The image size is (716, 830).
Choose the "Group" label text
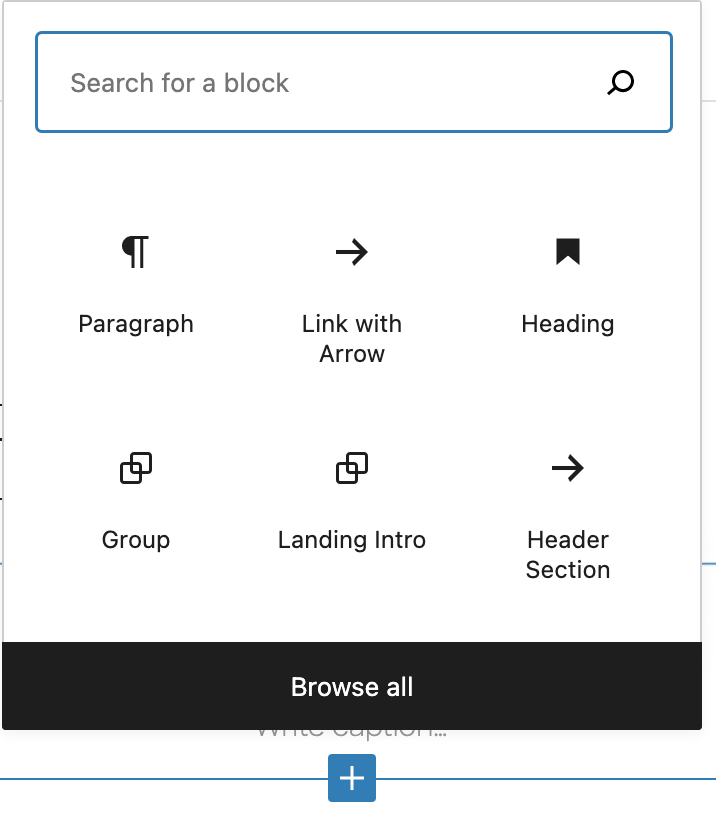tap(136, 540)
